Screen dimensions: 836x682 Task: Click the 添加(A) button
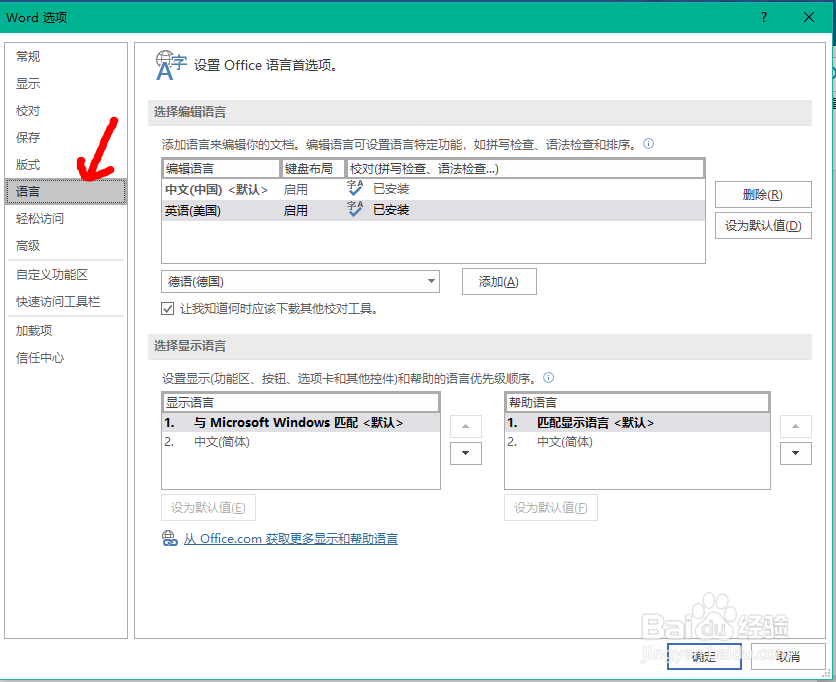[498, 281]
